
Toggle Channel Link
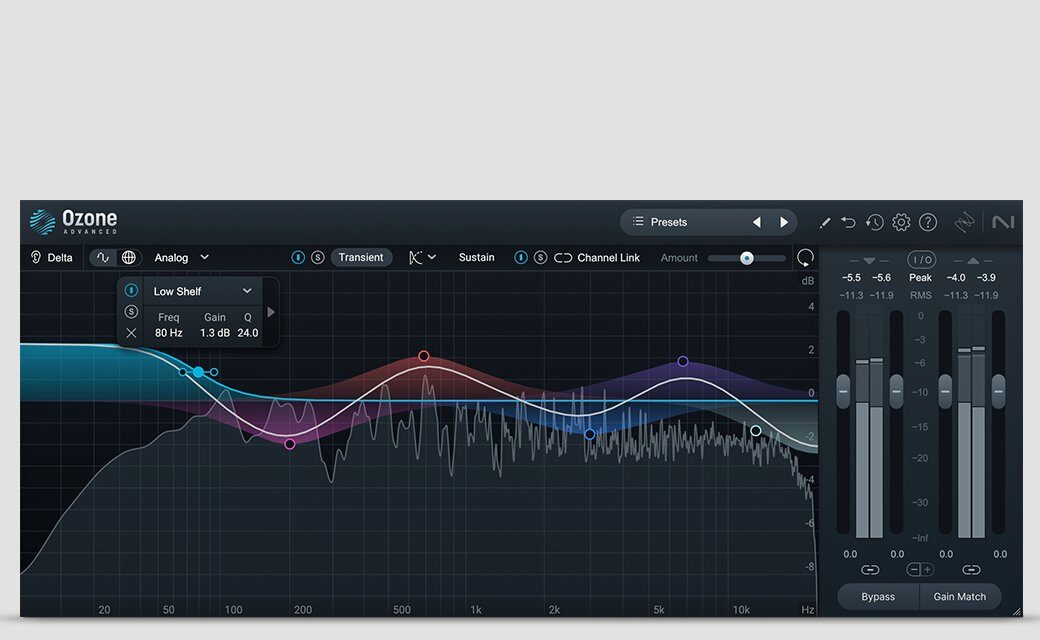tap(597, 257)
